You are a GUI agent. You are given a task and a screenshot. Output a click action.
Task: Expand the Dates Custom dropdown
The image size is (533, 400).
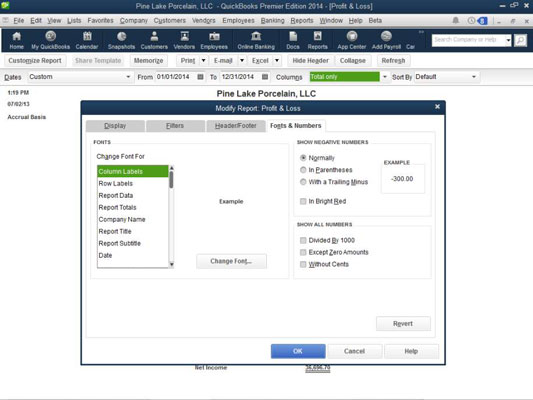(x=128, y=77)
